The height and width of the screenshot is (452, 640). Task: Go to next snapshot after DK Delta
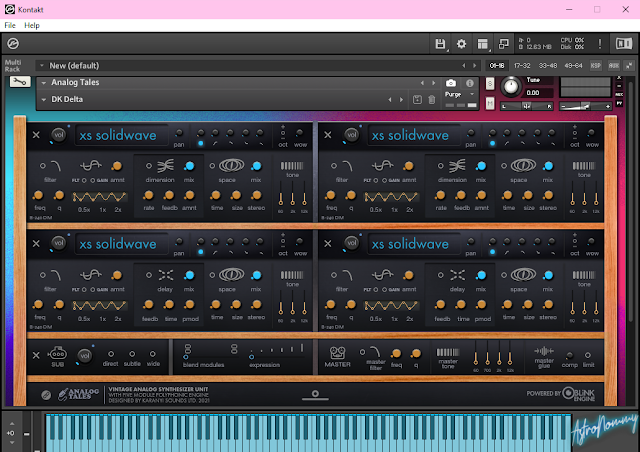(401, 99)
